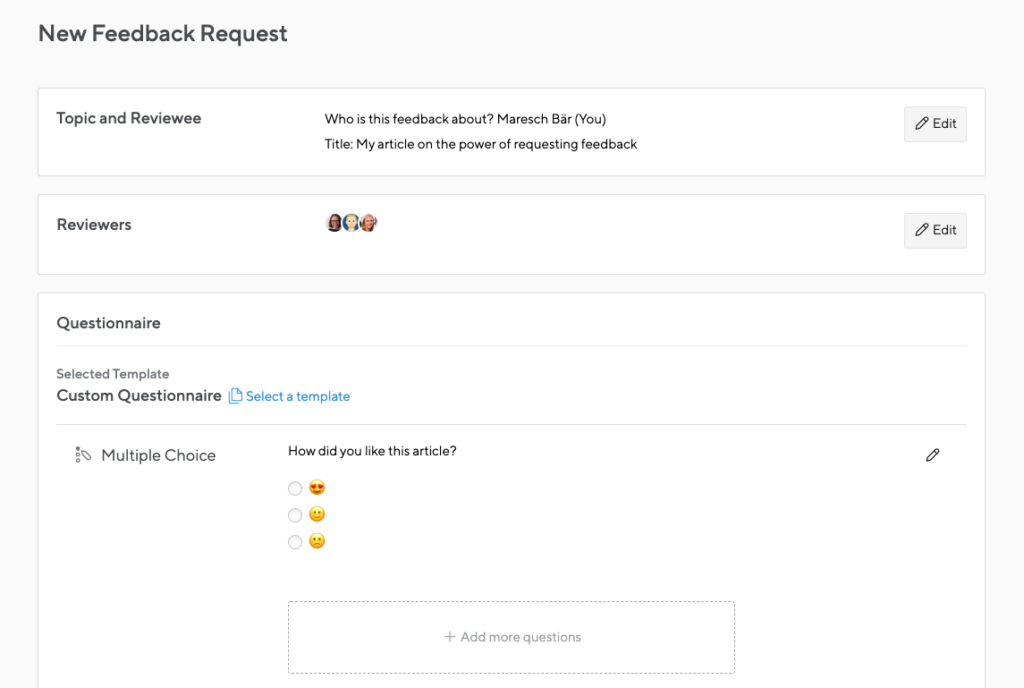Screen dimensions: 1024x688
Task: Select the radio button for the neutral answer
Action: (295, 515)
